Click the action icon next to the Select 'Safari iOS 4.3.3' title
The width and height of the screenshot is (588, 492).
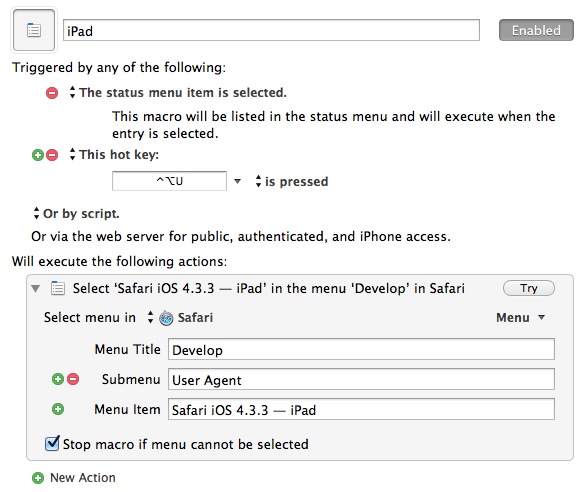point(58,288)
